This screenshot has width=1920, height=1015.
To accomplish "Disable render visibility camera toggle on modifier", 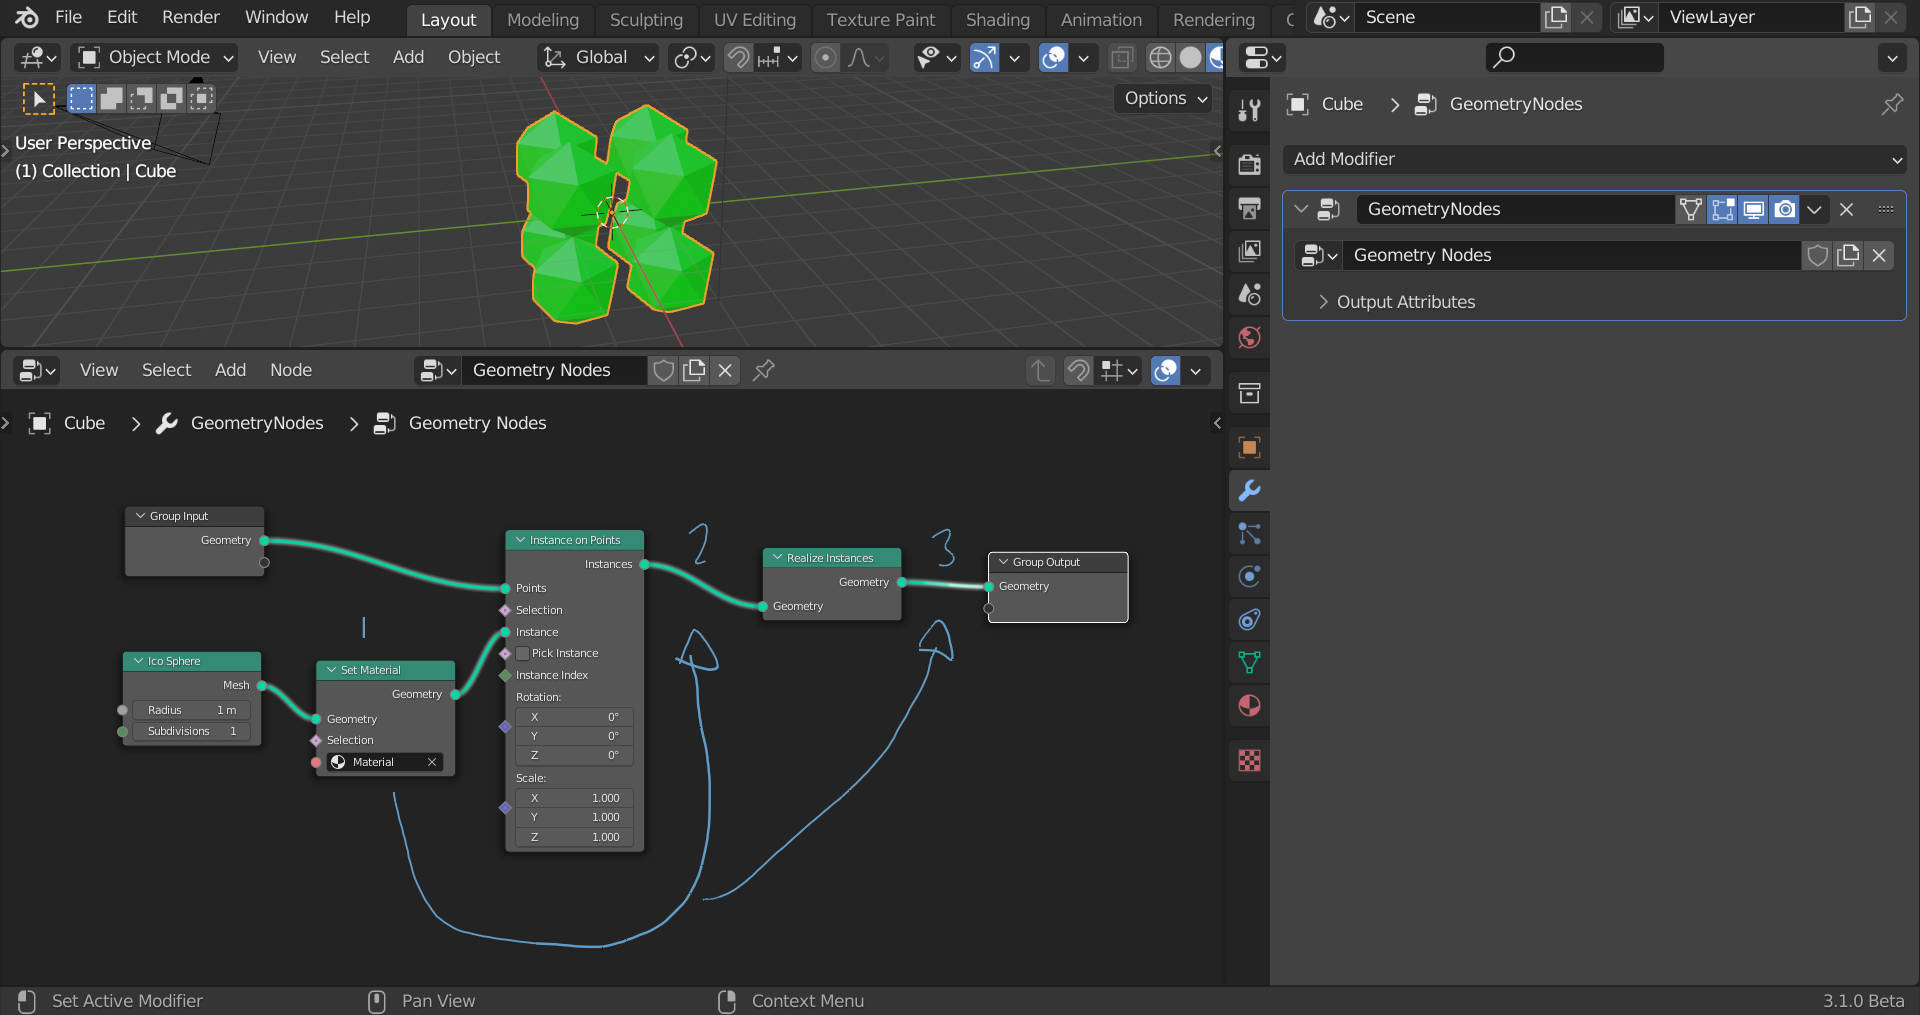I will point(1784,209).
